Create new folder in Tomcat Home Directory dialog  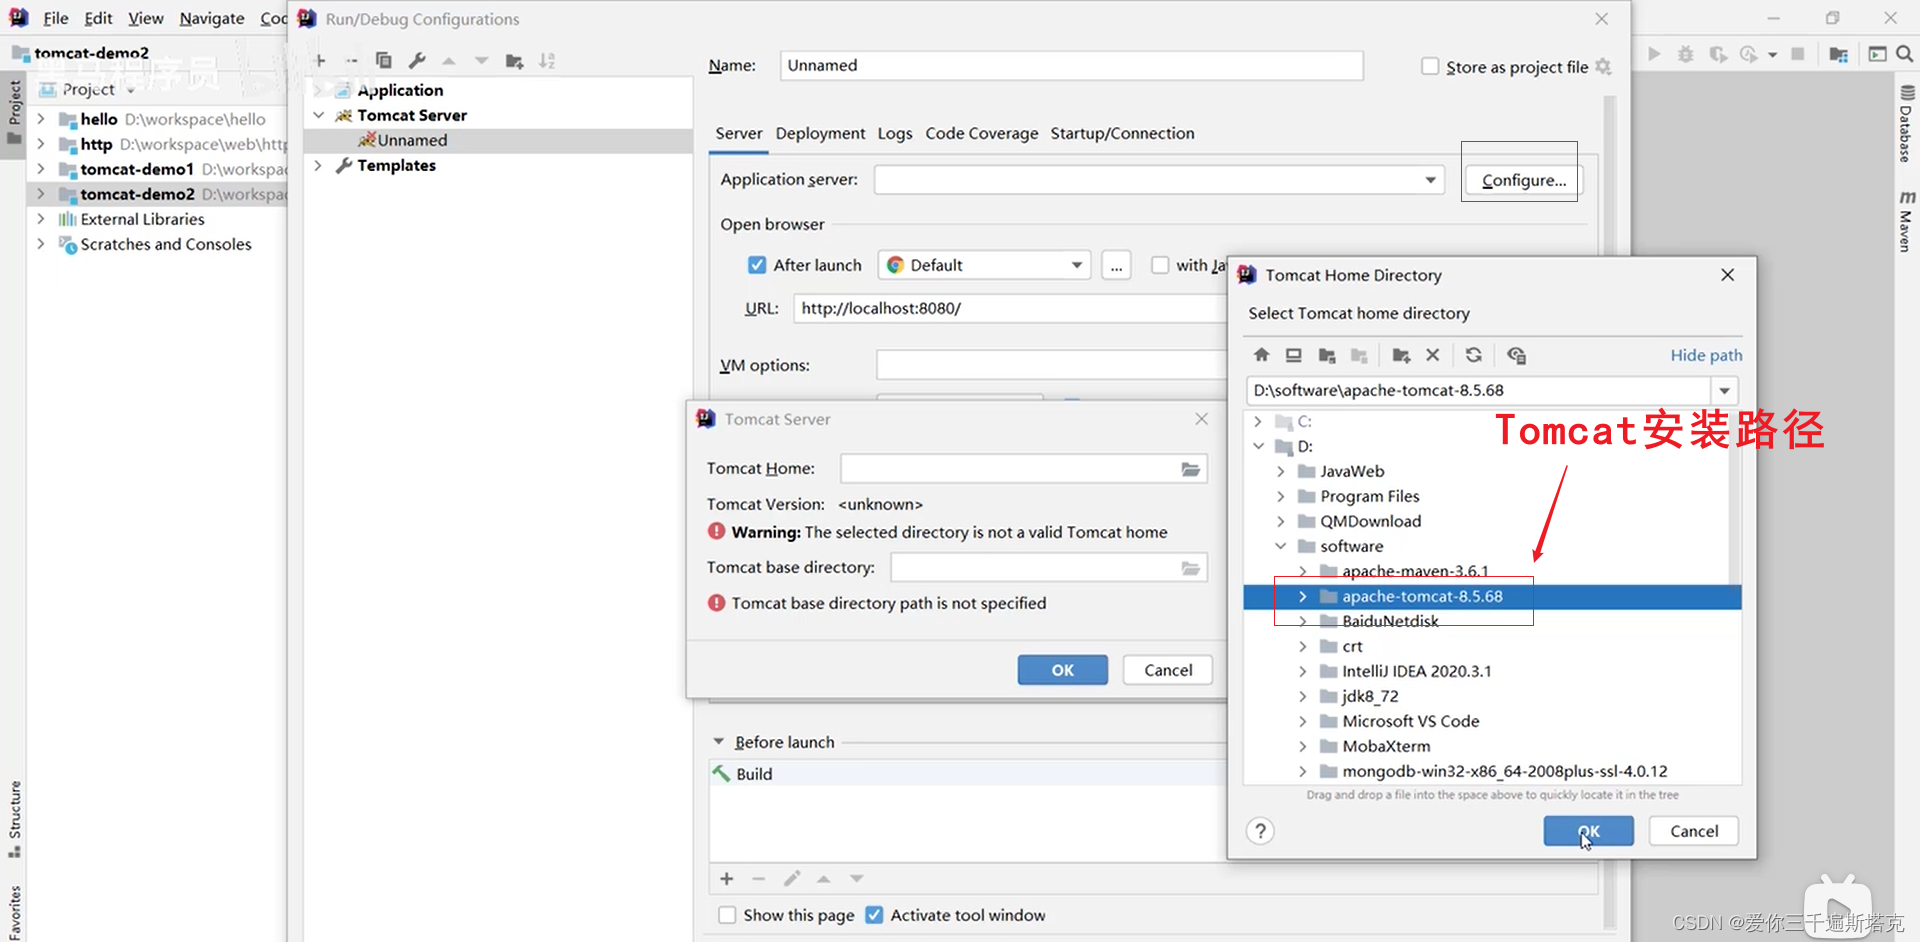tap(1400, 355)
